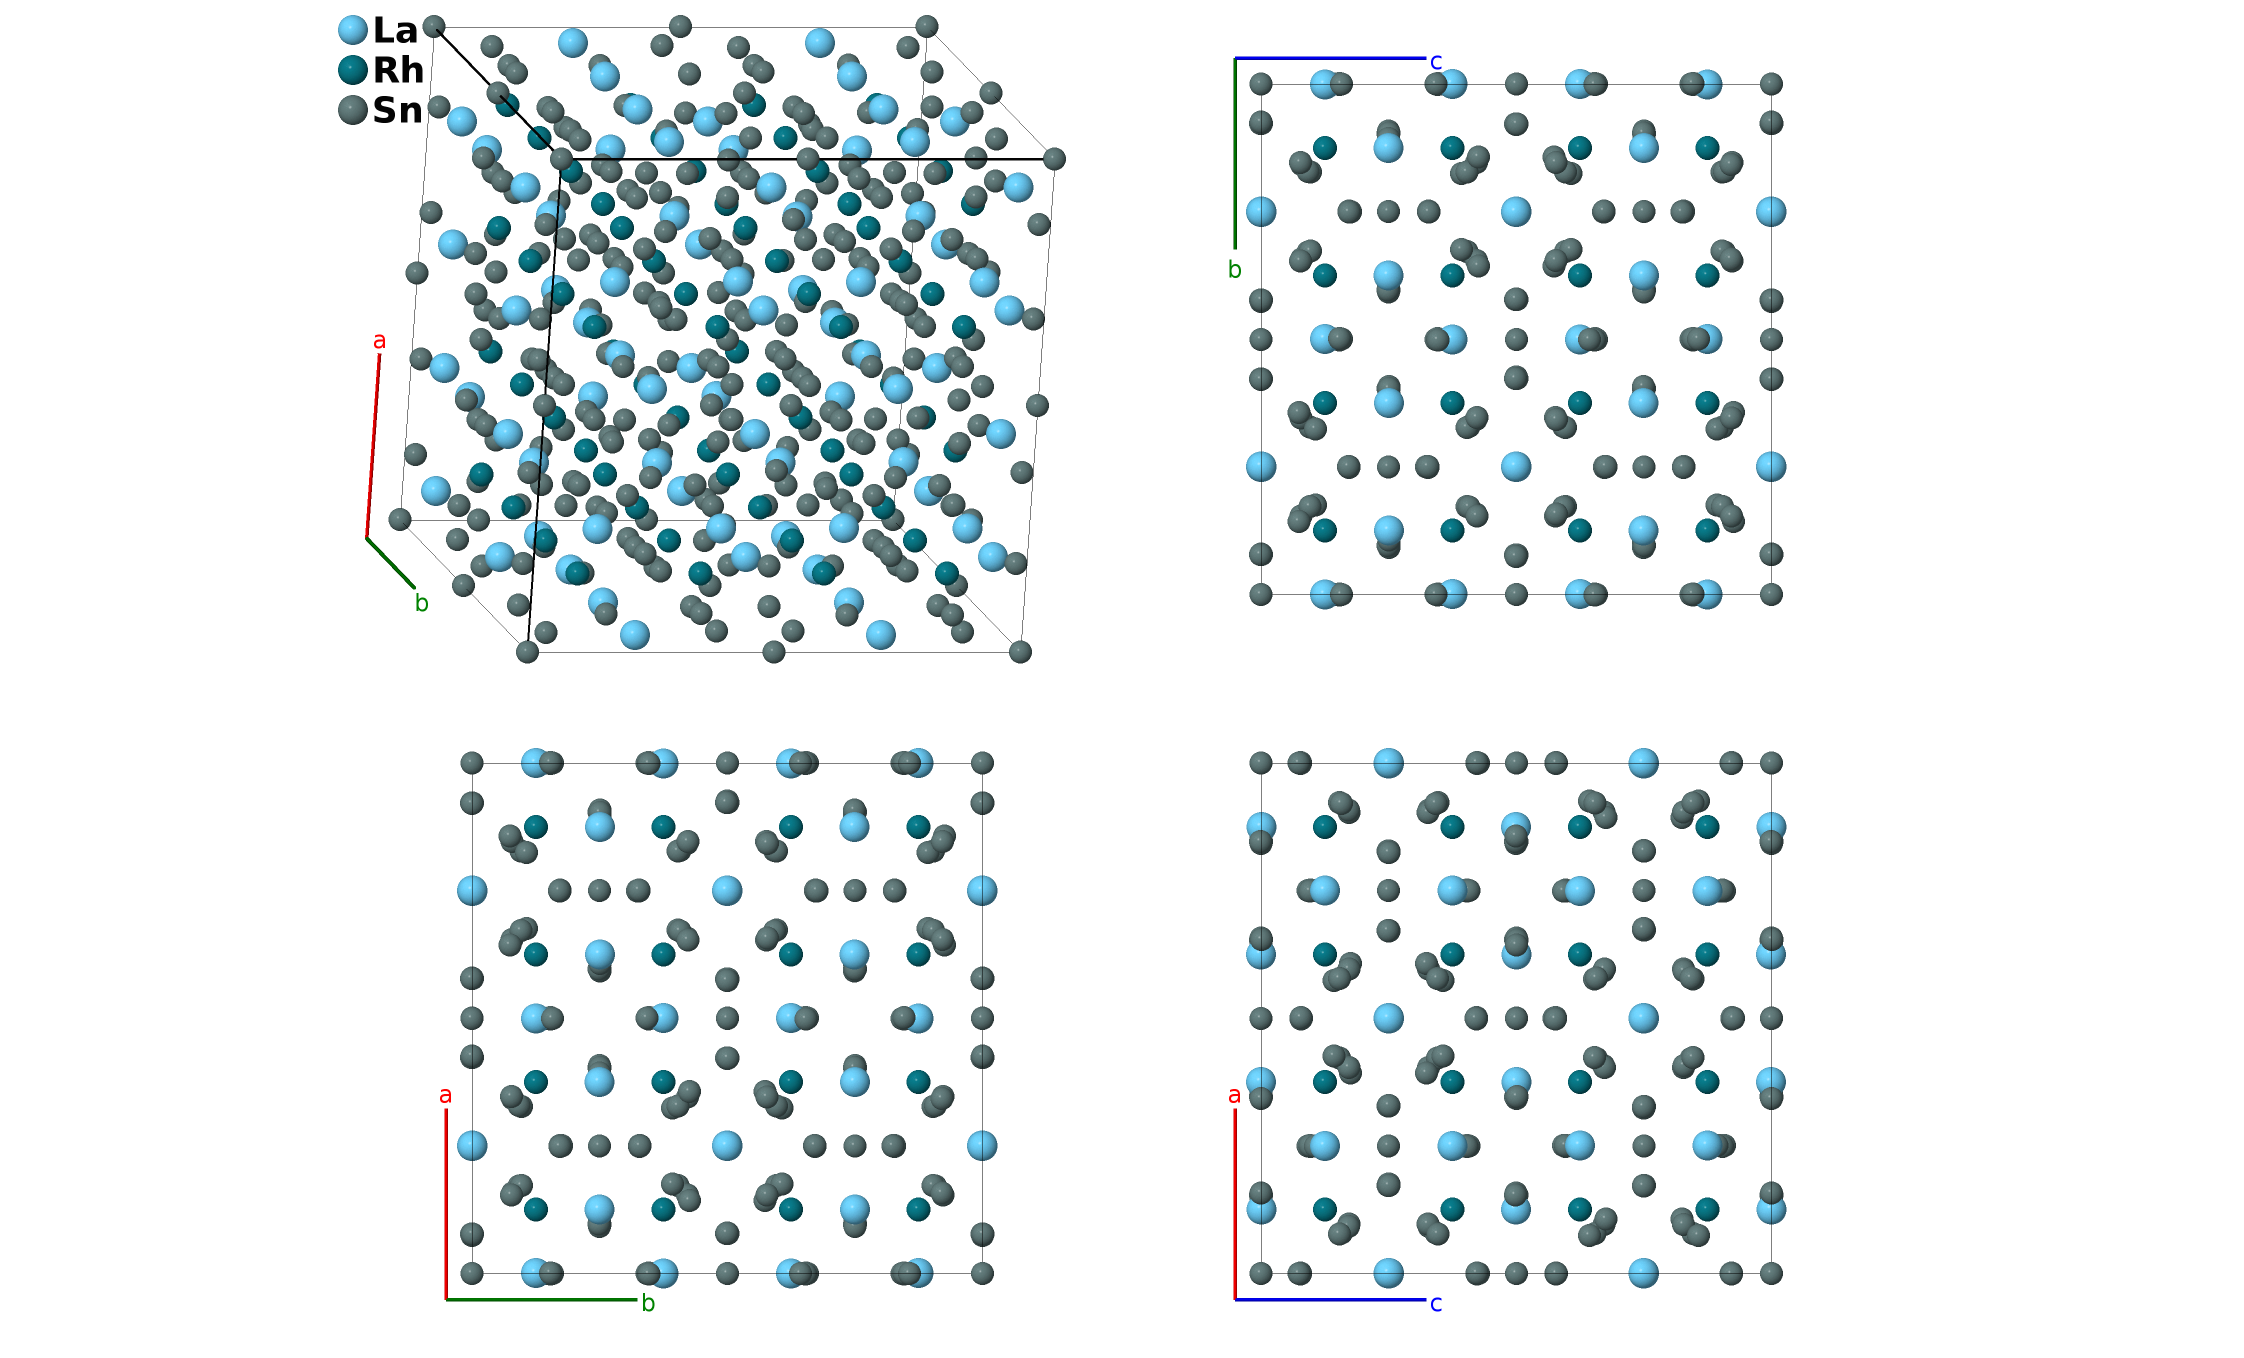Image resolution: width=2244 pixels, height=1358 pixels.
Task: Click red a-axis line in bottom-right projection
Action: click(1235, 1204)
